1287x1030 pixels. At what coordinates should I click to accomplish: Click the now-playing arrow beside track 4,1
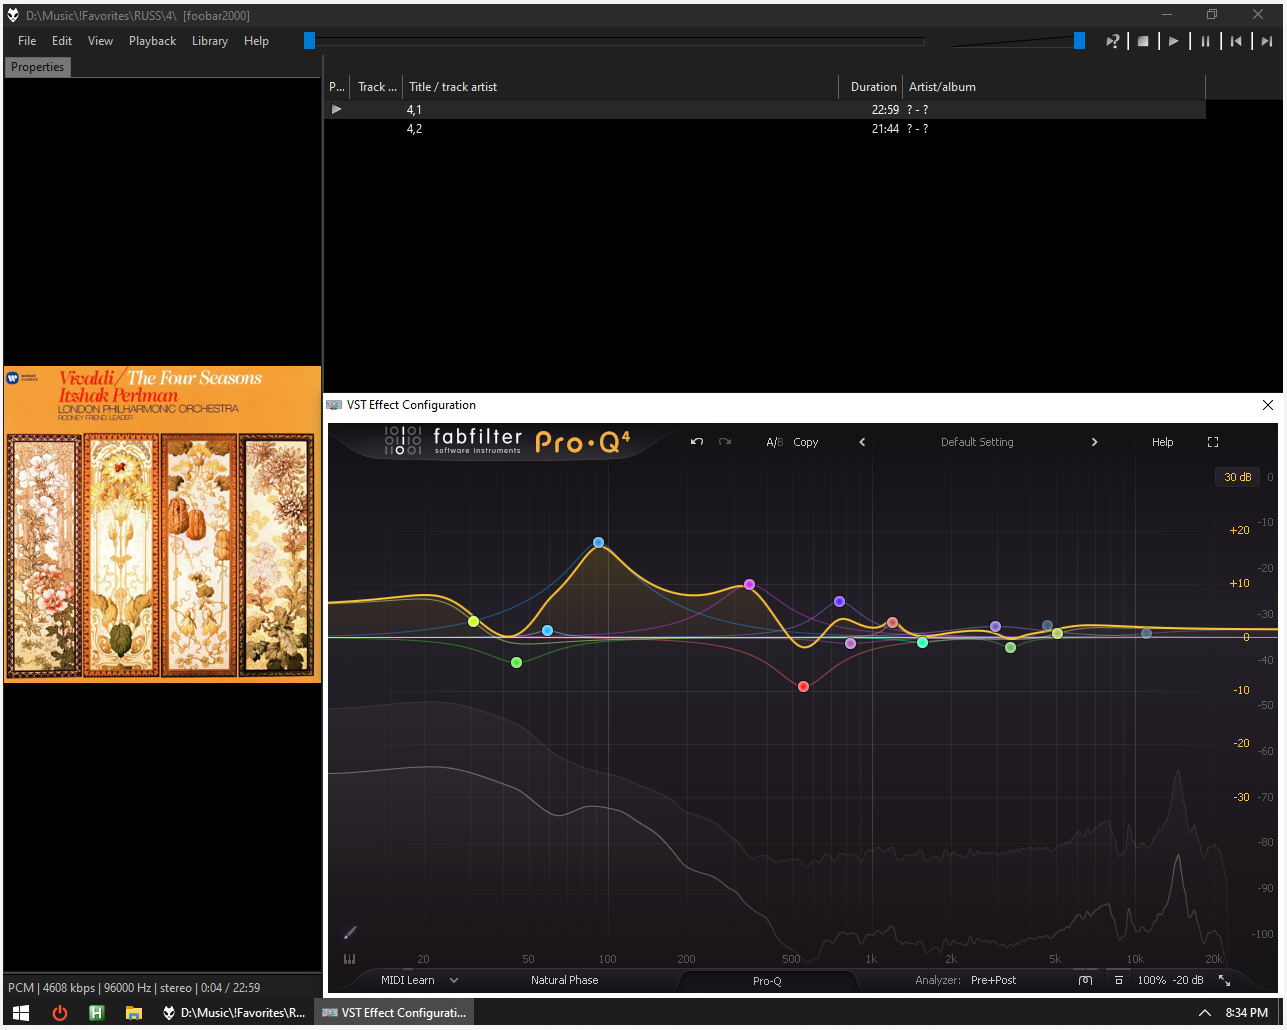337,109
